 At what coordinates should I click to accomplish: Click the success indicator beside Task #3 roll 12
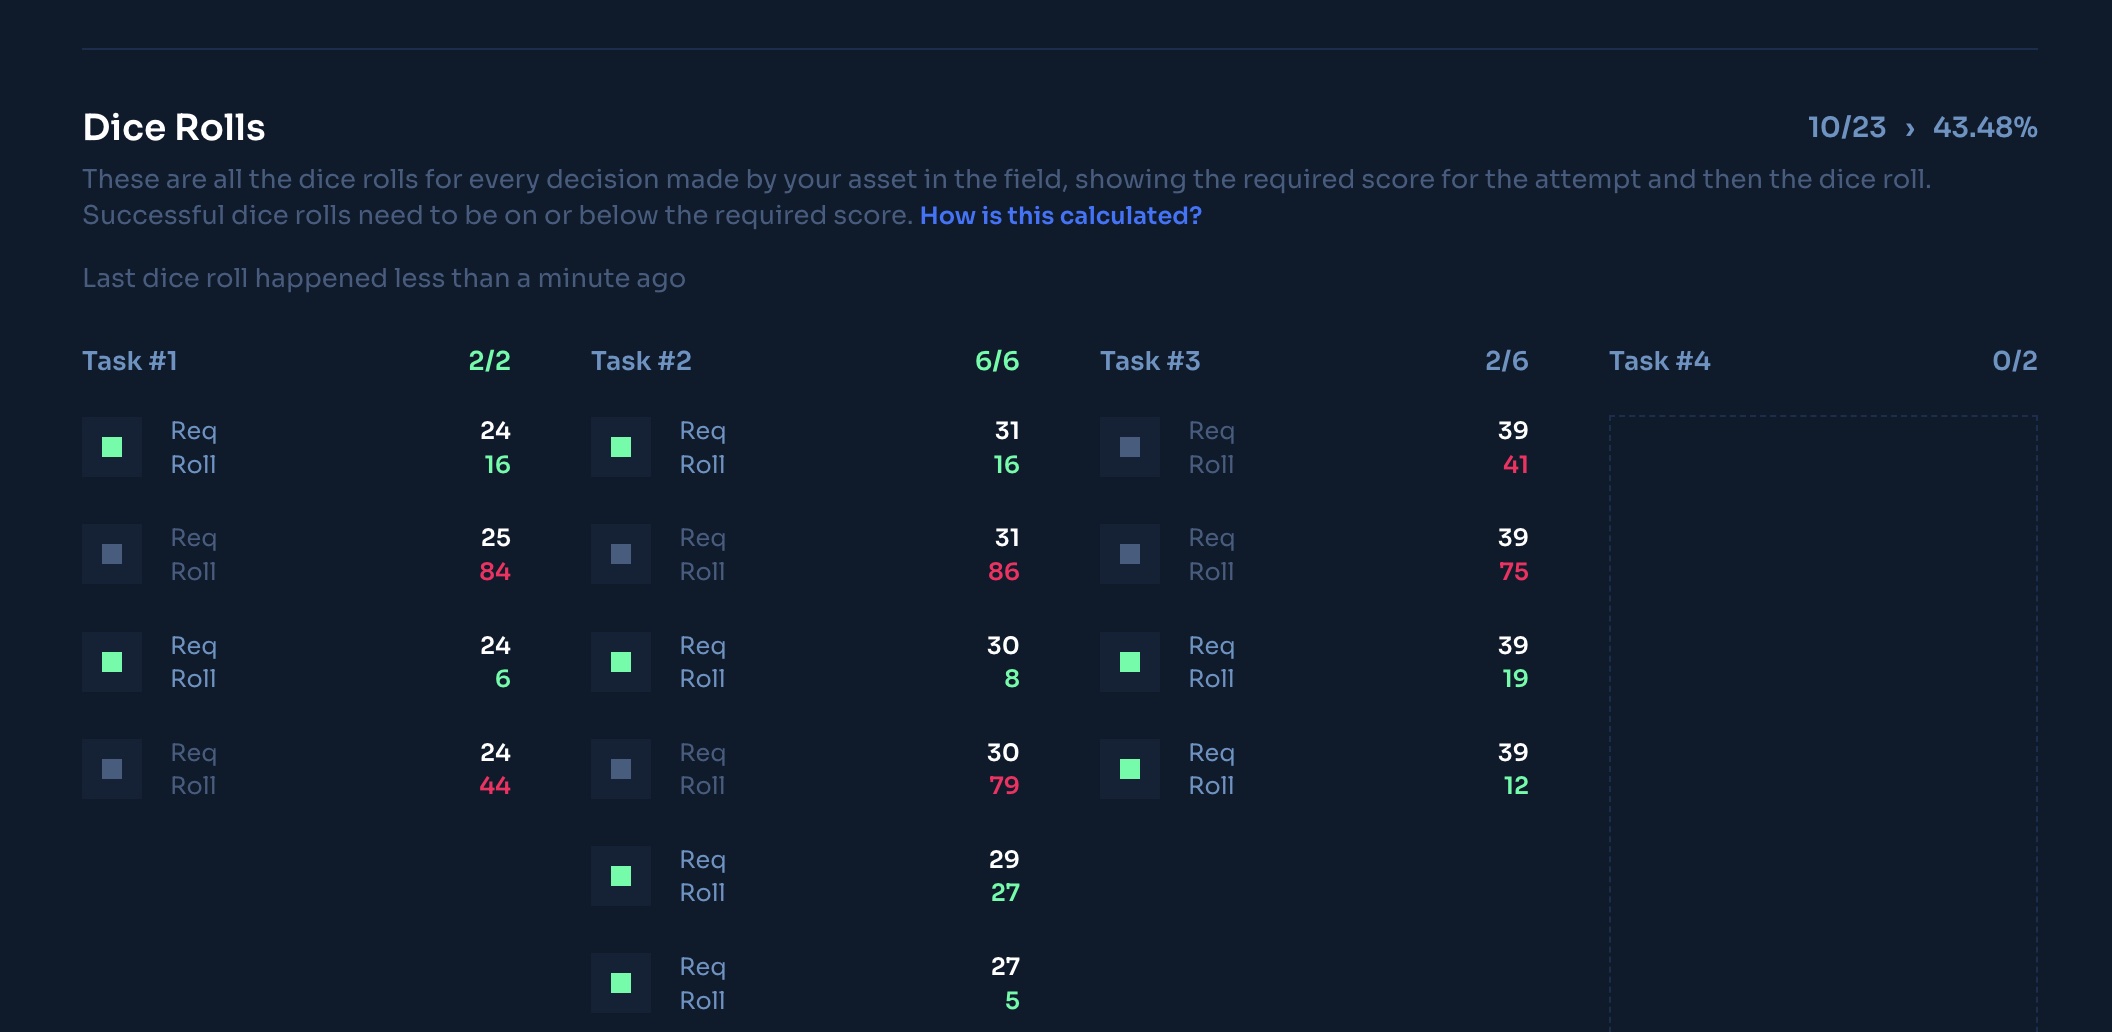click(x=1130, y=769)
